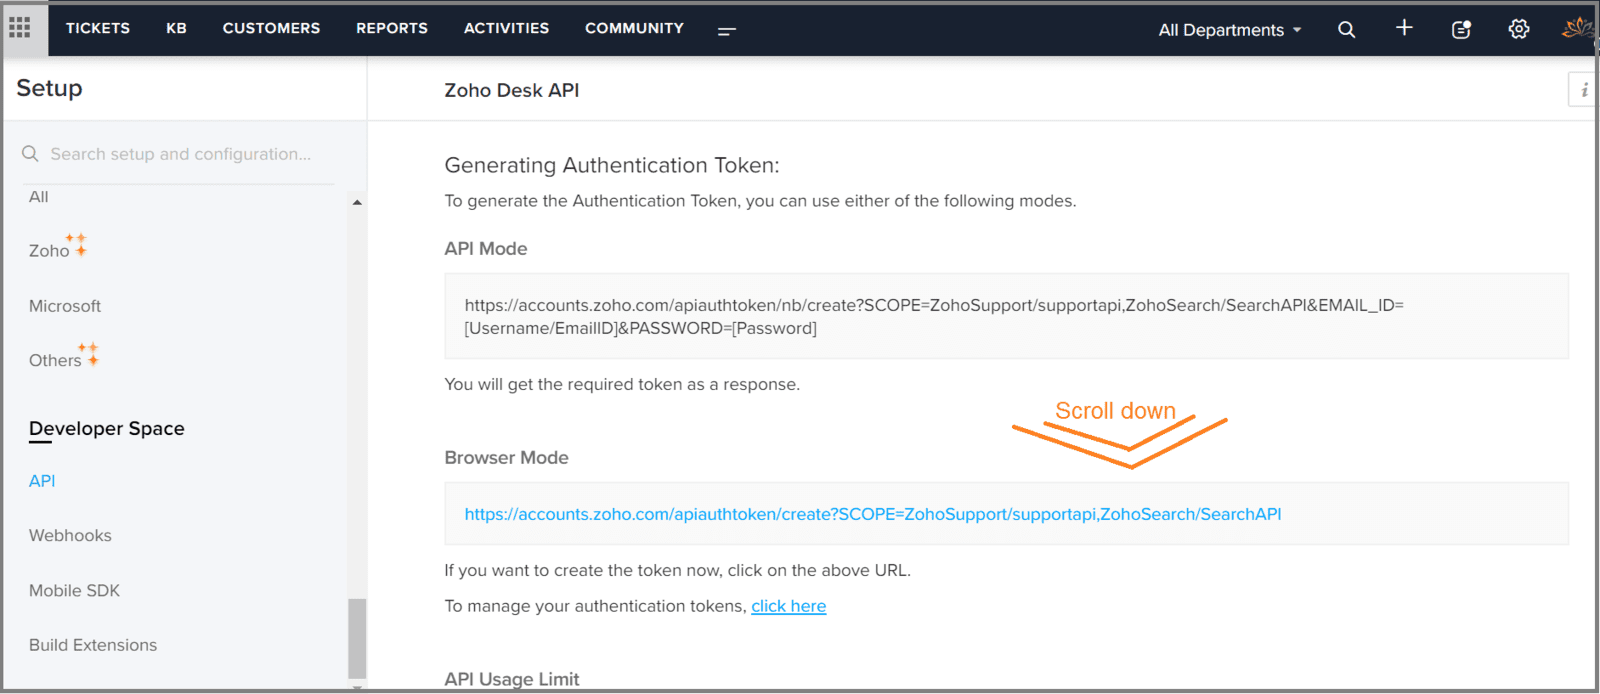Select All in the setup sidebar
Viewport: 1600px width, 694px height.
(x=39, y=197)
